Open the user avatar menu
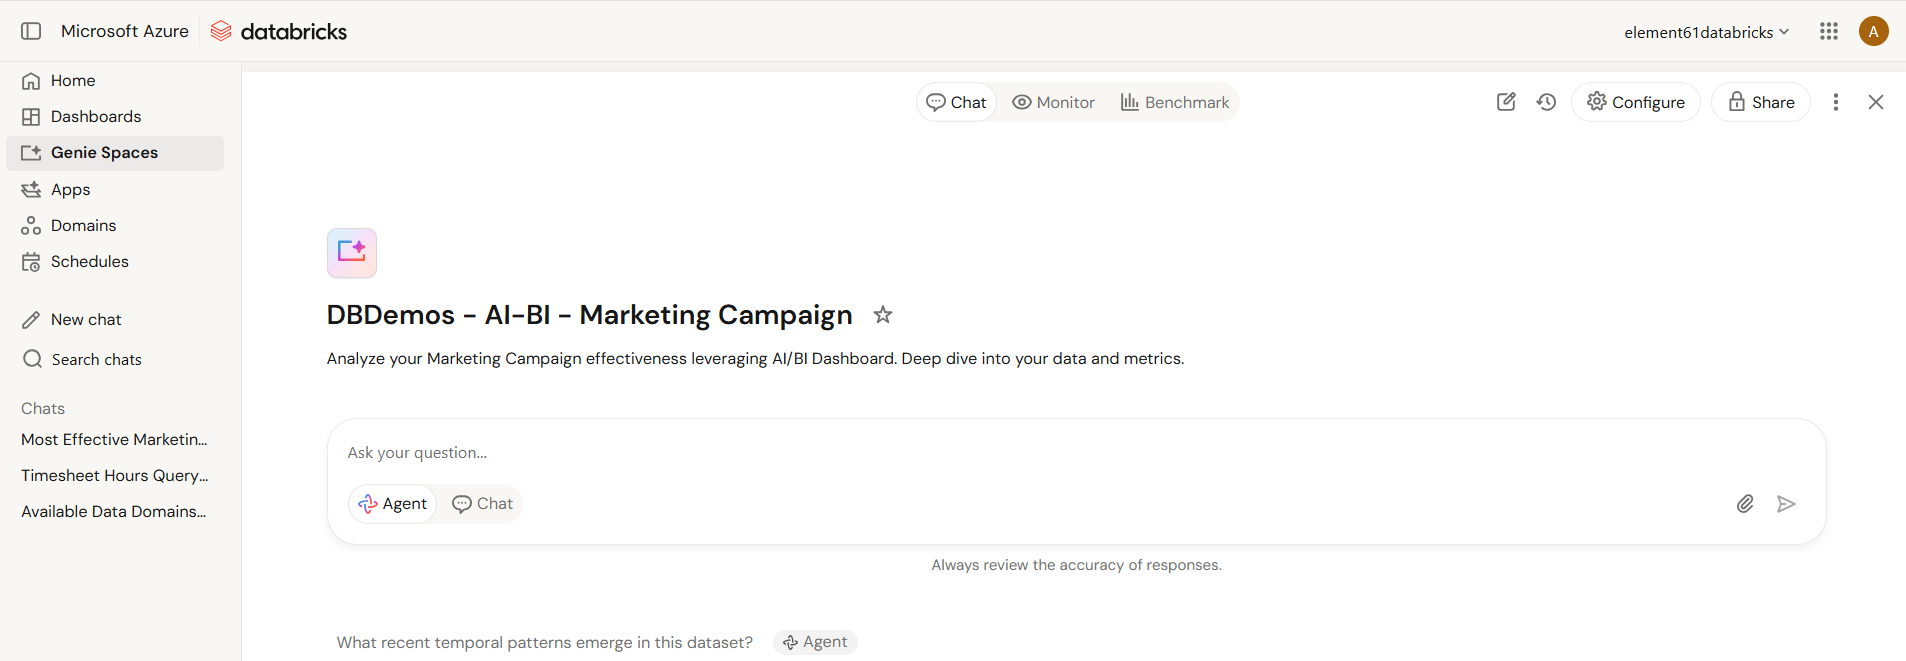The width and height of the screenshot is (1906, 661). pyautogui.click(x=1874, y=31)
